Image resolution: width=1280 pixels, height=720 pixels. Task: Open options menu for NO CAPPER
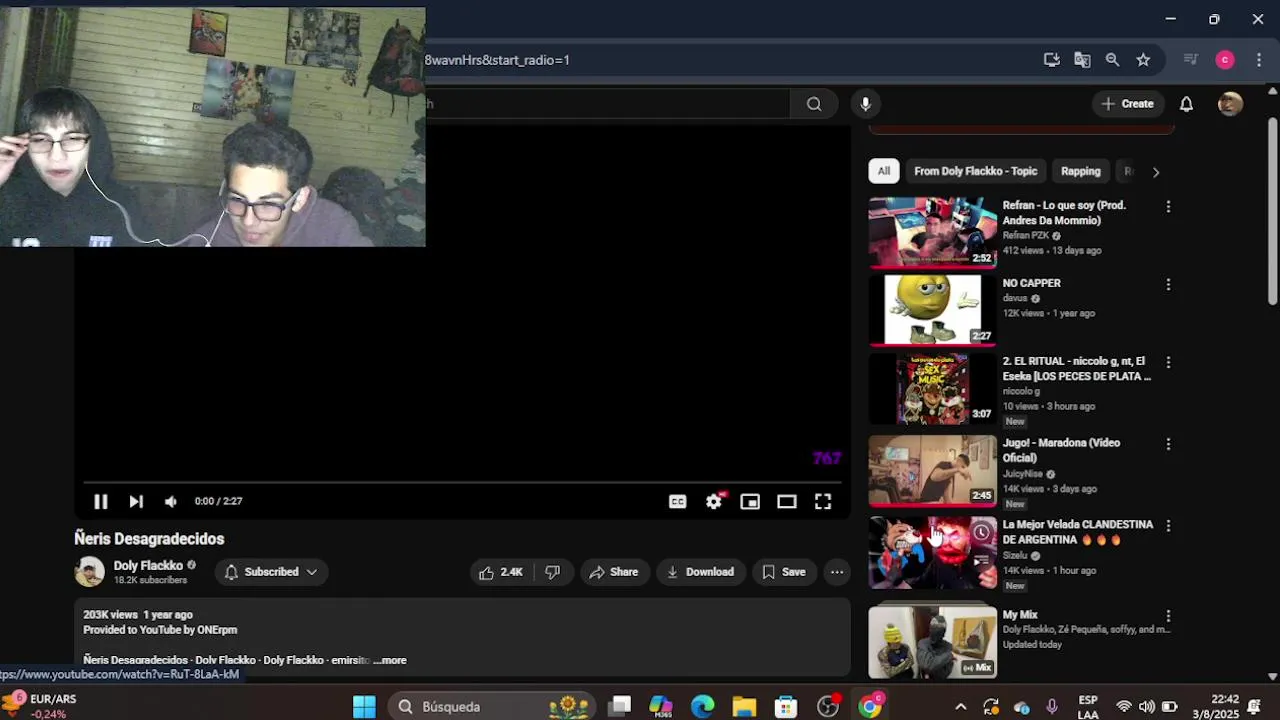pyautogui.click(x=1168, y=284)
